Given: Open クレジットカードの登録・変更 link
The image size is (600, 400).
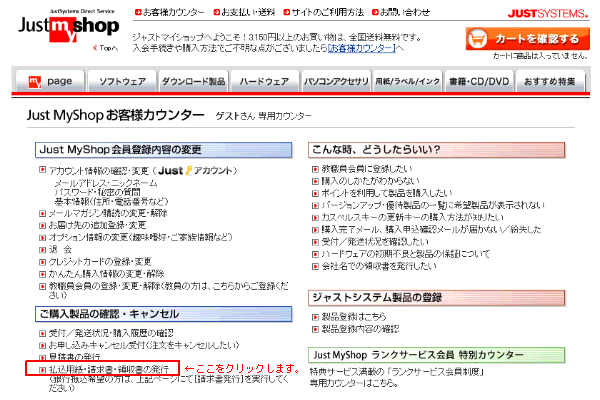Looking at the screenshot, I should point(100,262).
